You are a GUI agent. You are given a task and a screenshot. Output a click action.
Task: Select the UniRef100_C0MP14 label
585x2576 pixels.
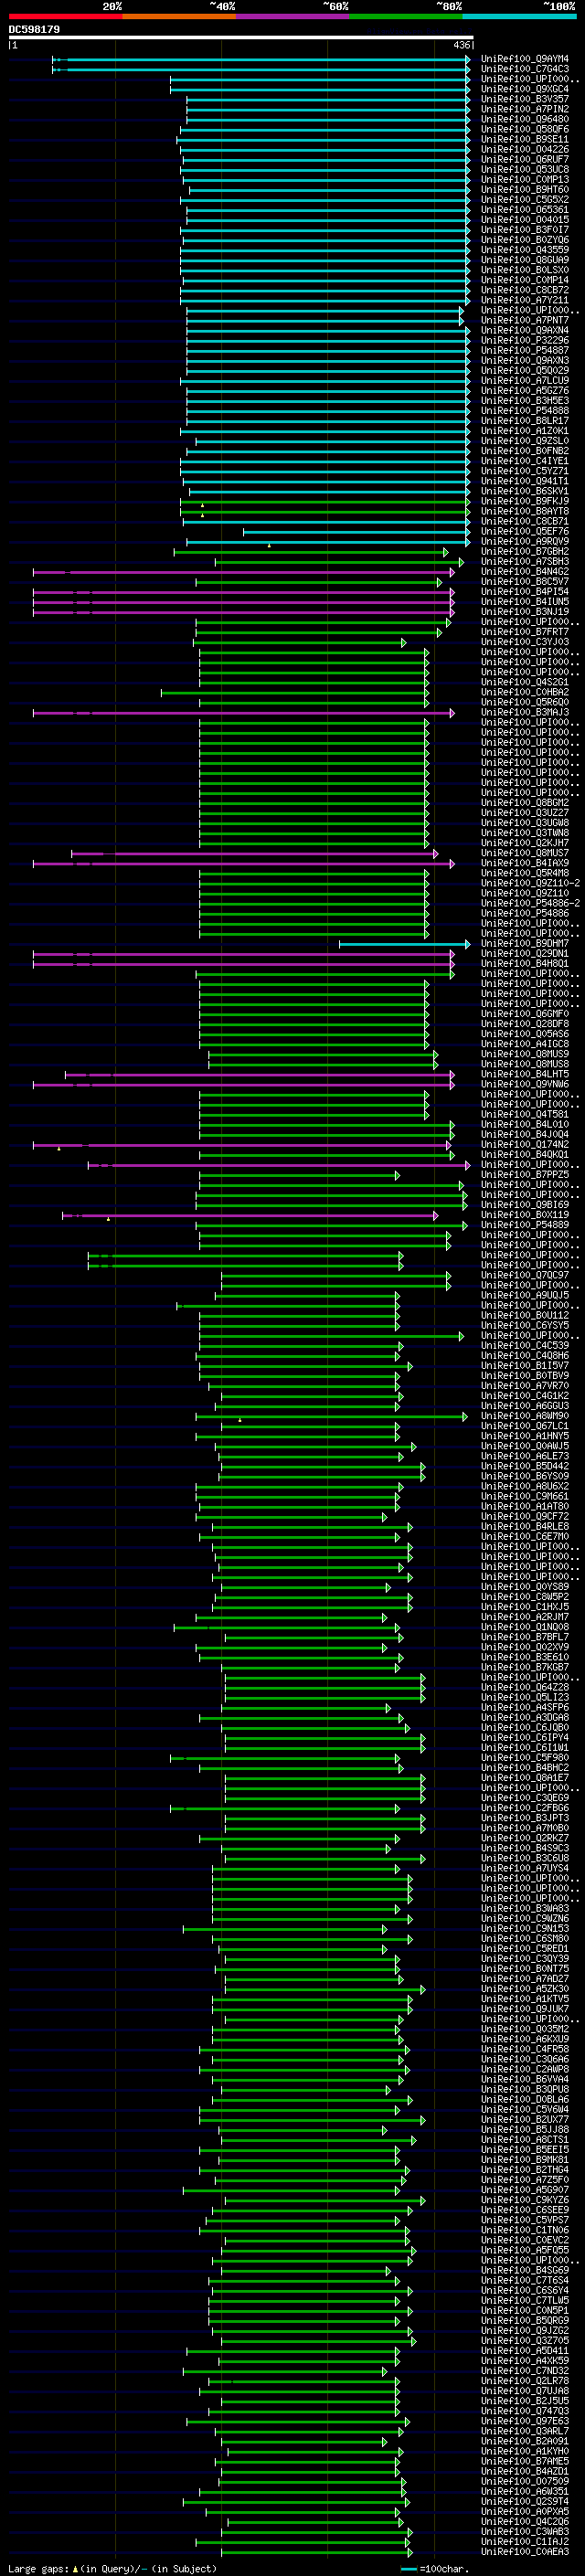tap(525, 280)
